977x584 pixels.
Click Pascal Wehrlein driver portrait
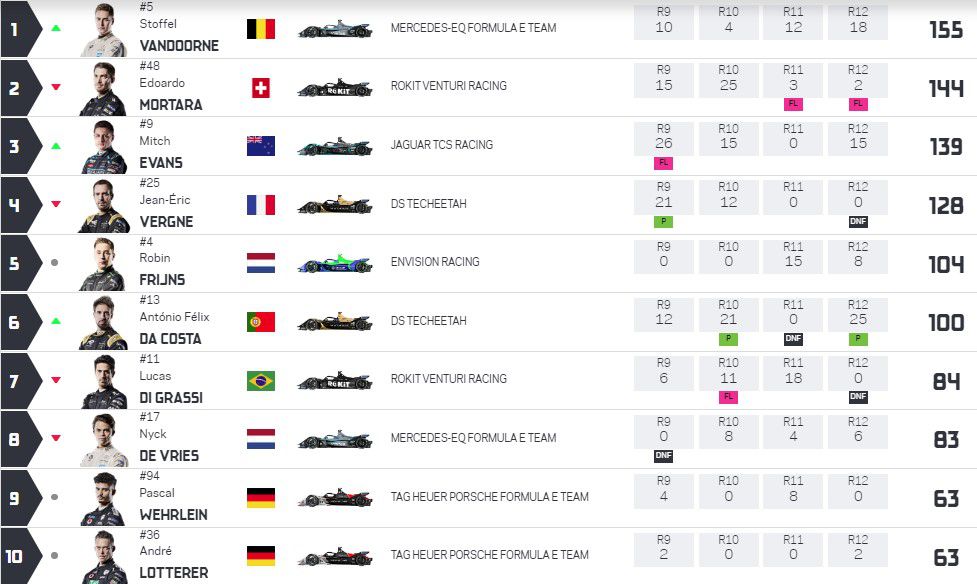coord(102,498)
